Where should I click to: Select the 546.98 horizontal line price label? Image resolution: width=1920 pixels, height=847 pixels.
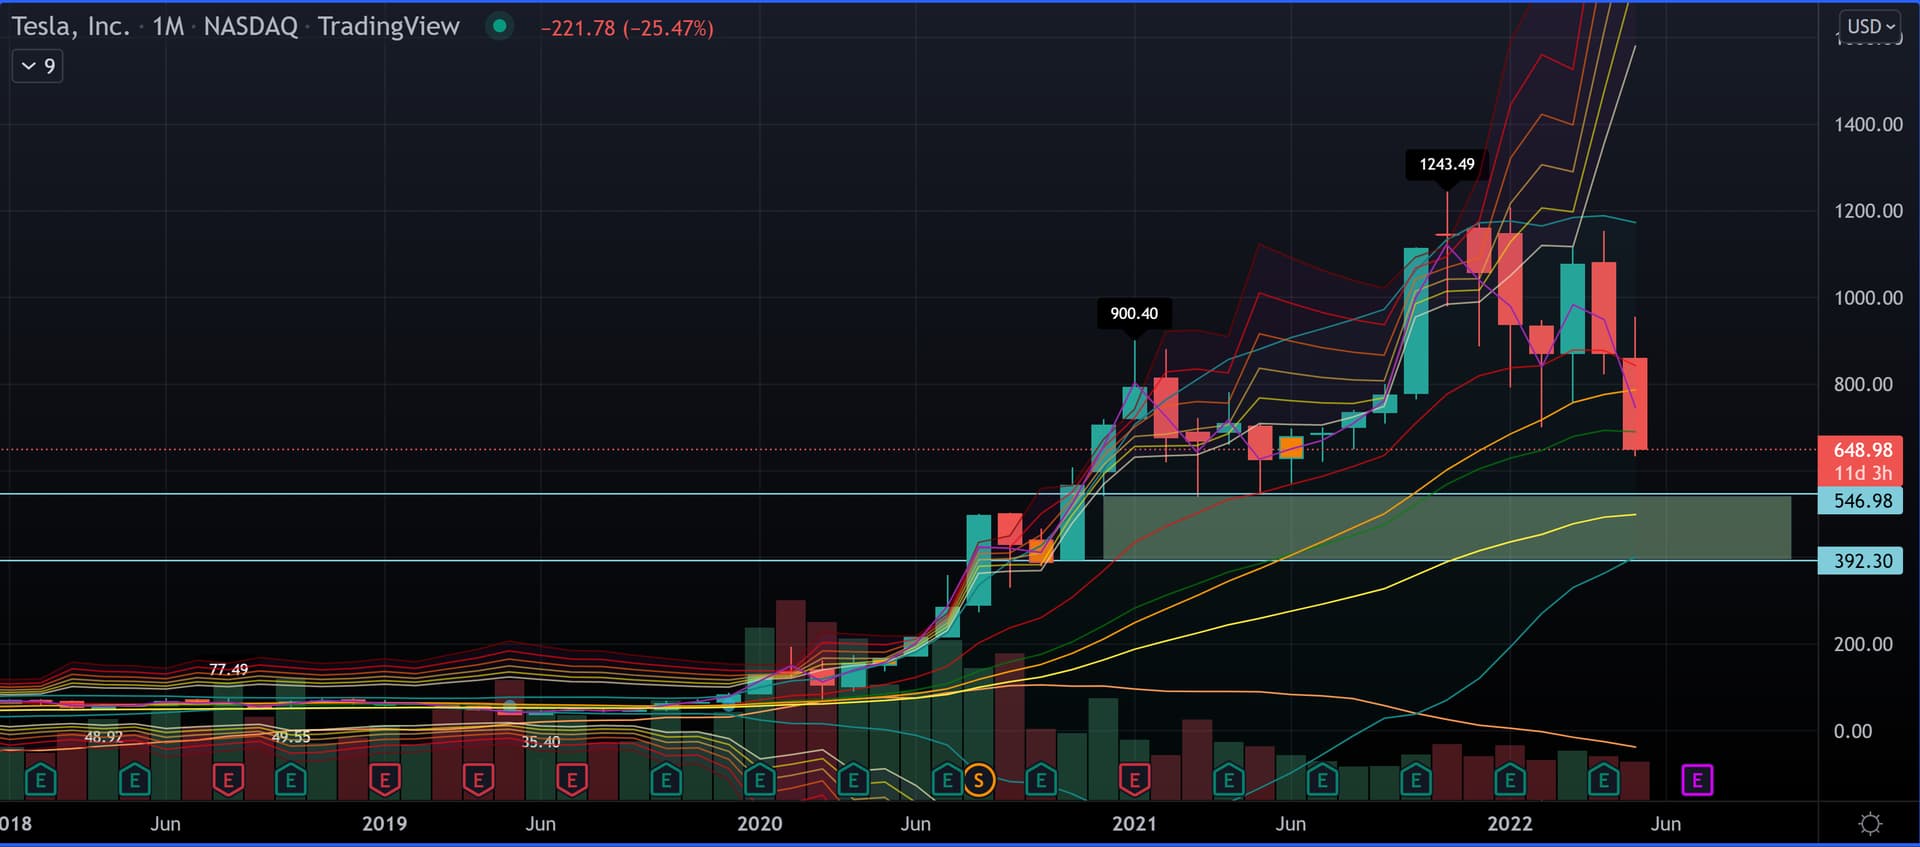(x=1862, y=501)
